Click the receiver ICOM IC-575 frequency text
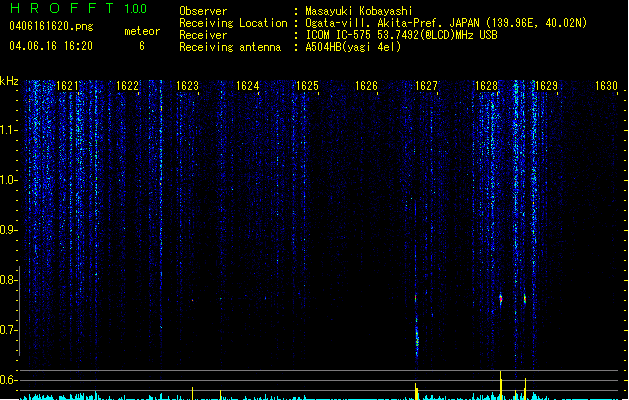 click(x=401, y=35)
